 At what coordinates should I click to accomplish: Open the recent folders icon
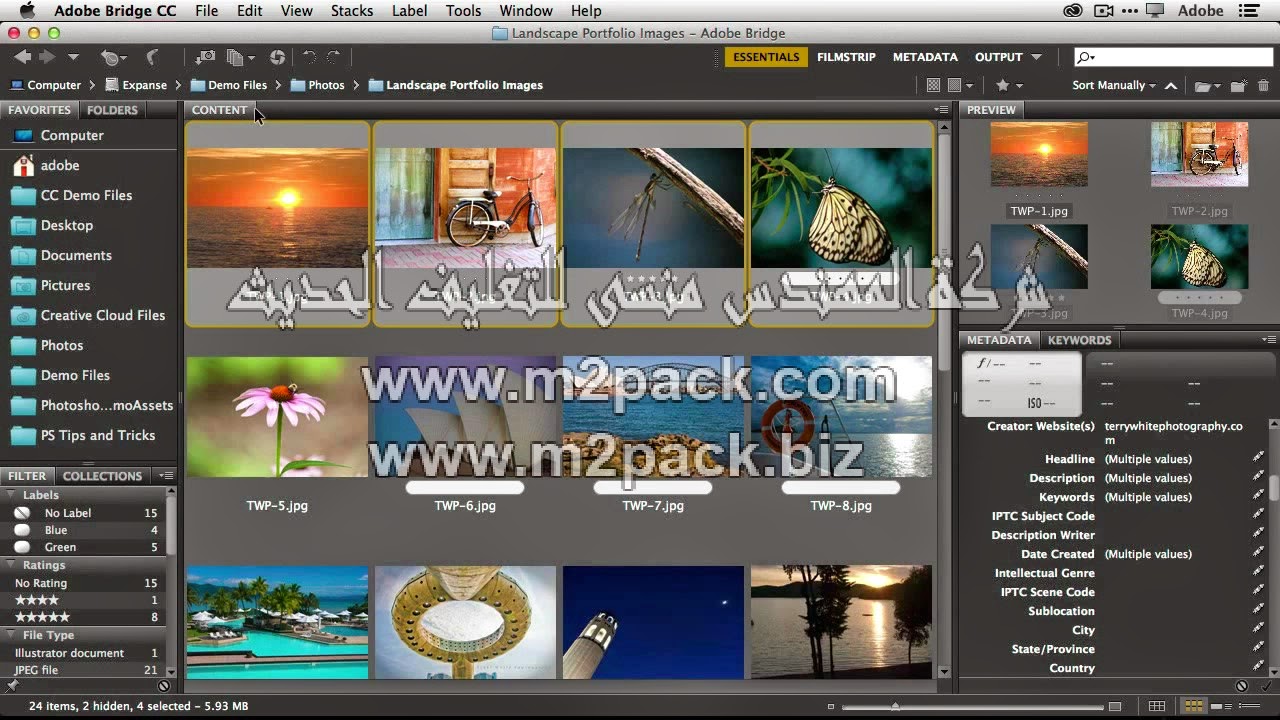[x=1207, y=86]
